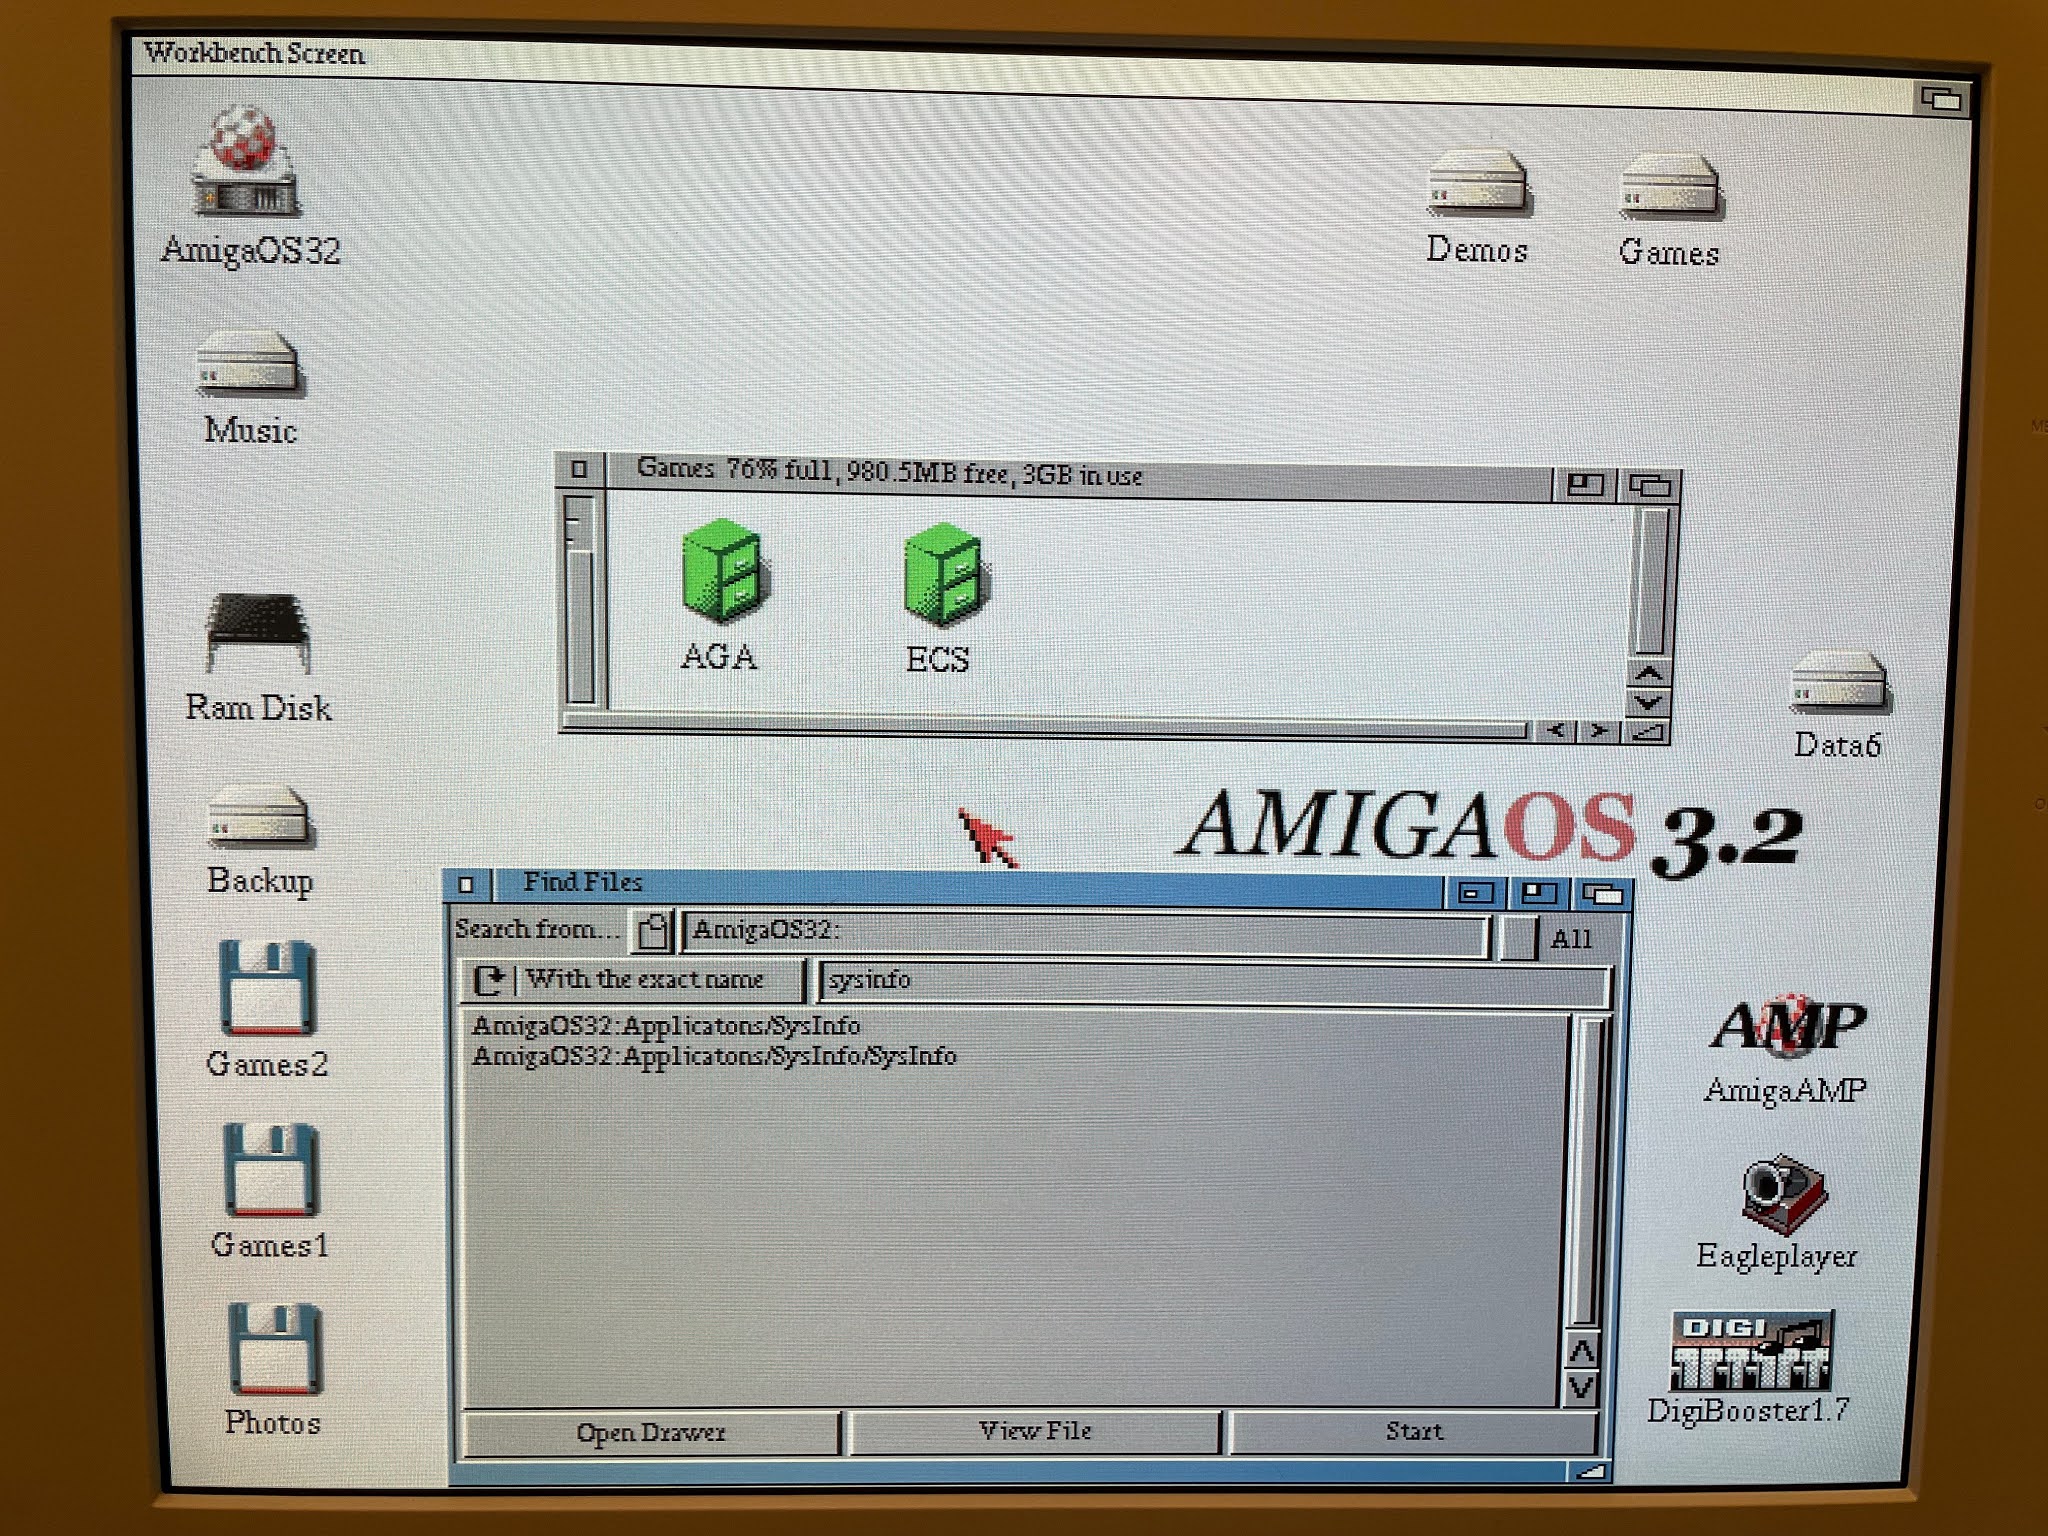
Task: Select result AmigaOS32:Applicatons/SysInfo/SysInfo
Action: pos(714,1056)
